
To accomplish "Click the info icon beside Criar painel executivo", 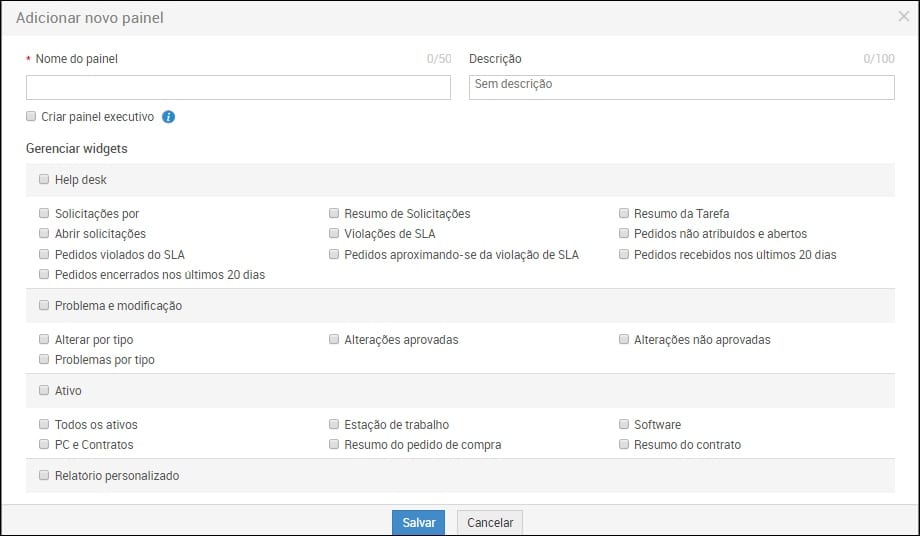I will click(x=168, y=117).
